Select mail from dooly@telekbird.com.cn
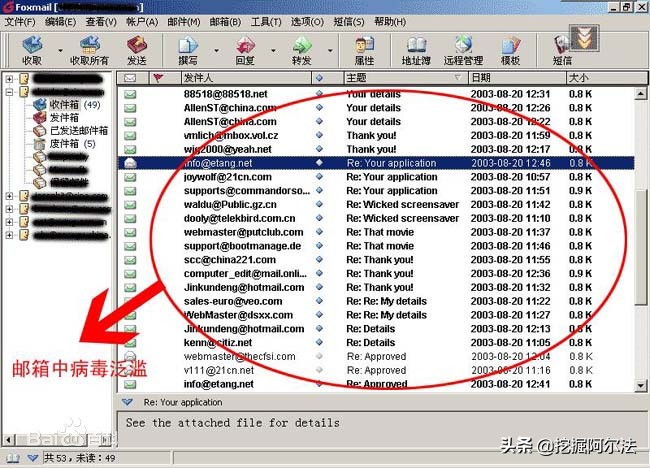This screenshot has width=650, height=468. click(375, 218)
